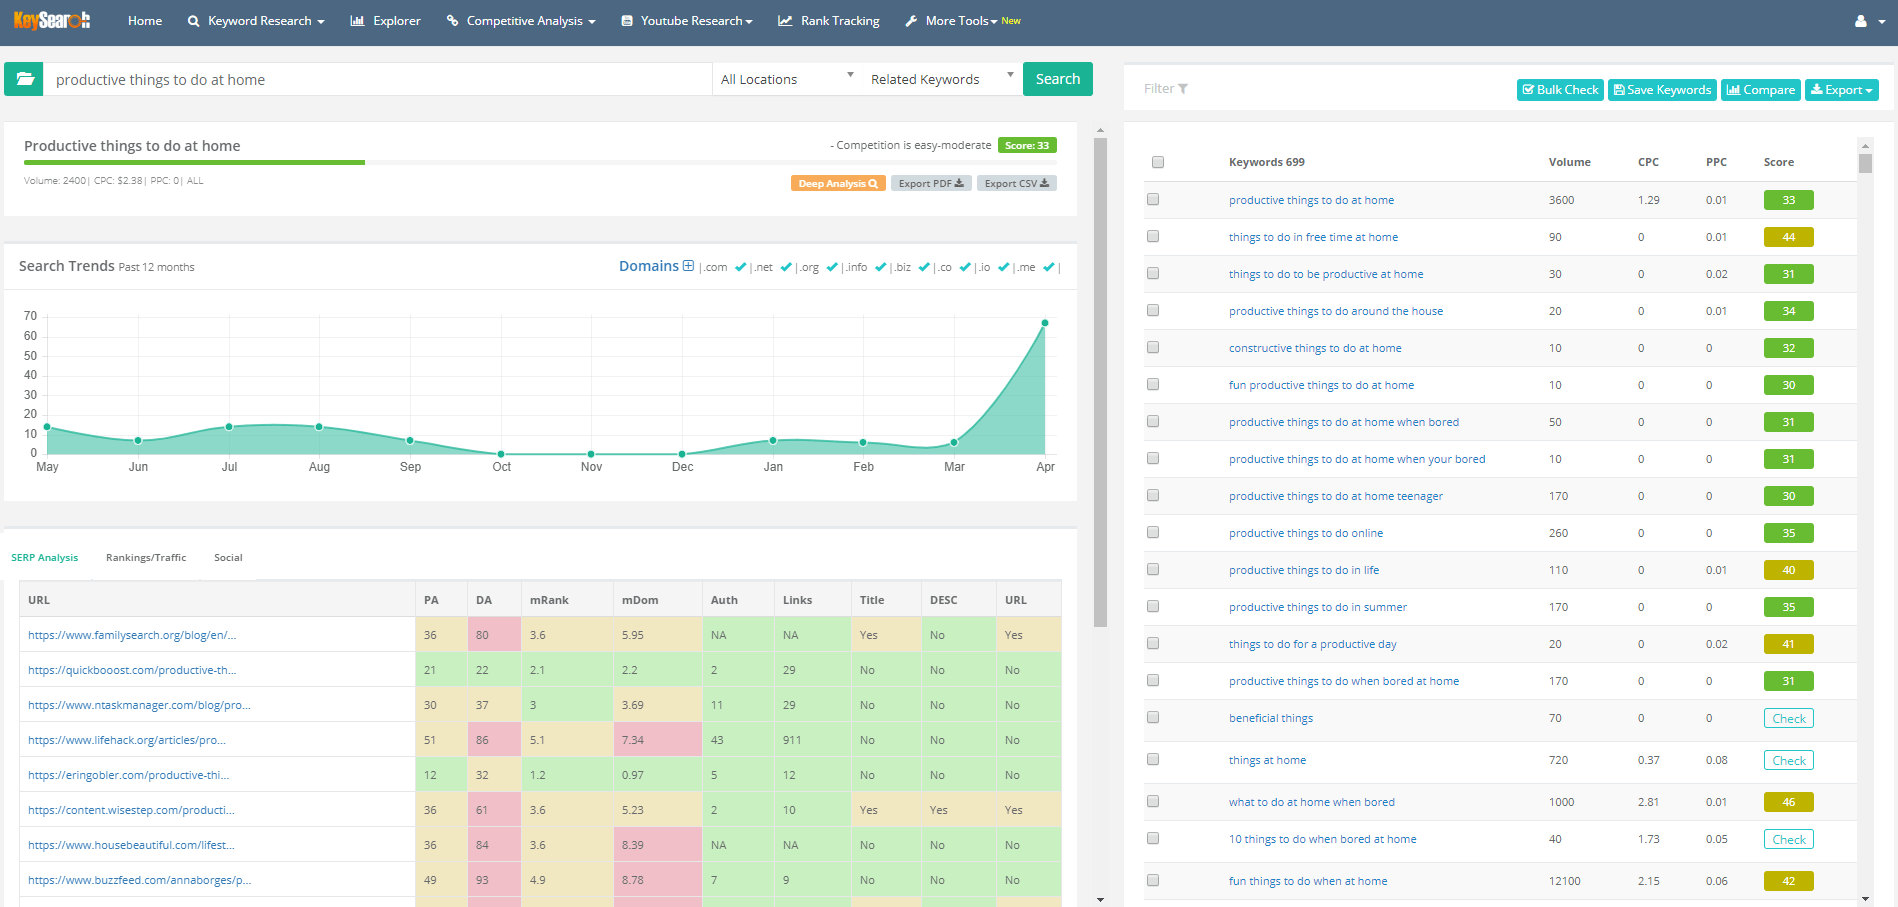Click the green folder icon beside search box
This screenshot has height=907, width=1898.
24,79
